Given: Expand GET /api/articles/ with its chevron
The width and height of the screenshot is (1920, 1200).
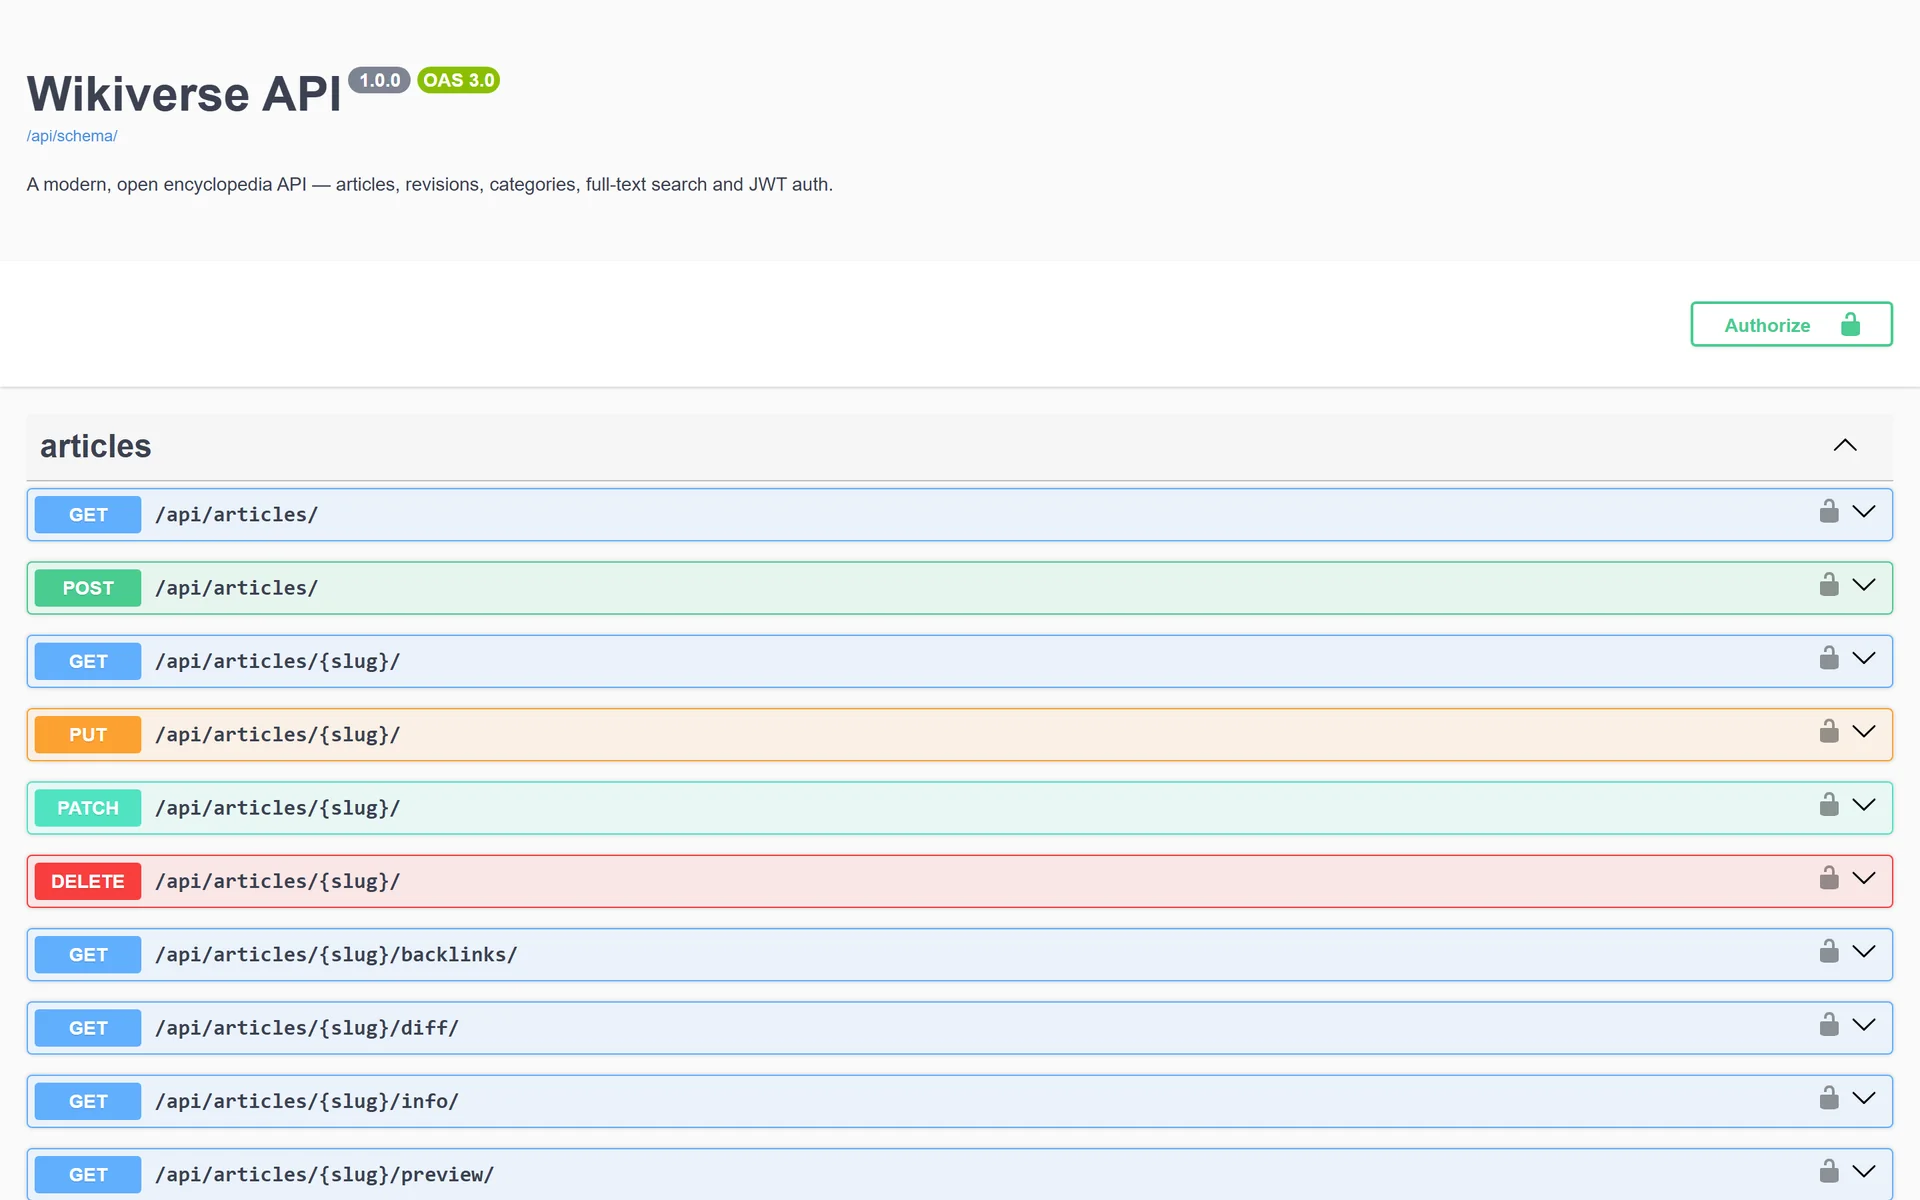Looking at the screenshot, I should click(1864, 511).
